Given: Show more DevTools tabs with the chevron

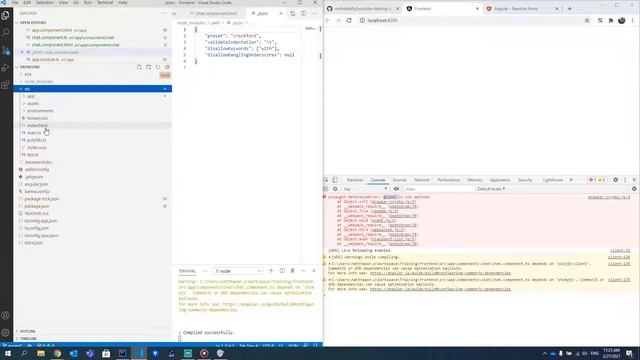Looking at the screenshot, I should 571,180.
